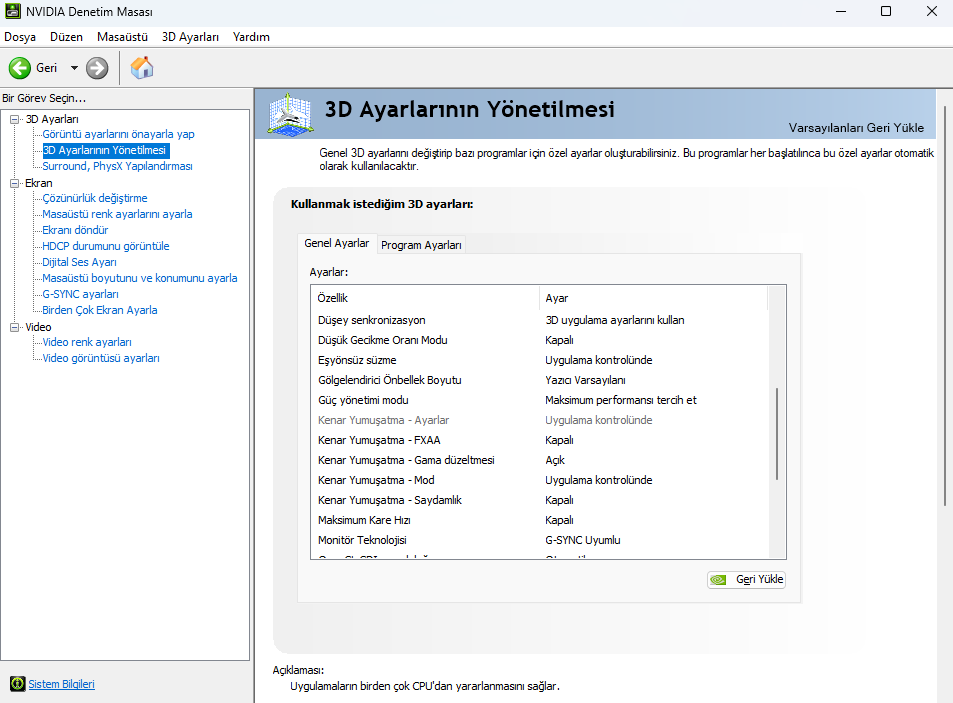This screenshot has height=703, width=953.
Task: Open Çözünürlük değiştirme page
Action: coord(95,198)
